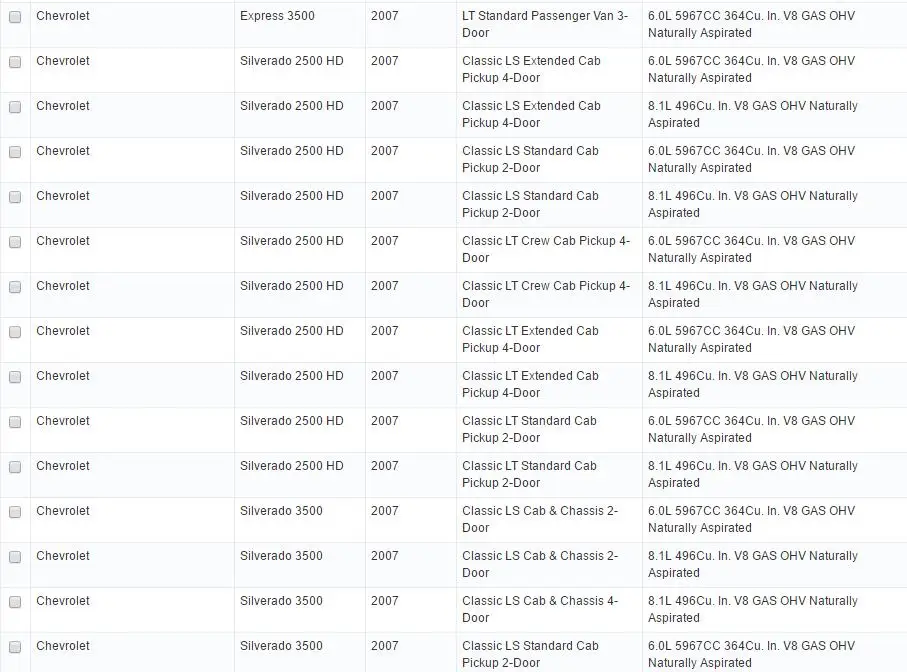Screen dimensions: 907x672
Task: Toggle checkbox for Cab & Chassis 2-Door 8.1L row
Action: (15, 557)
